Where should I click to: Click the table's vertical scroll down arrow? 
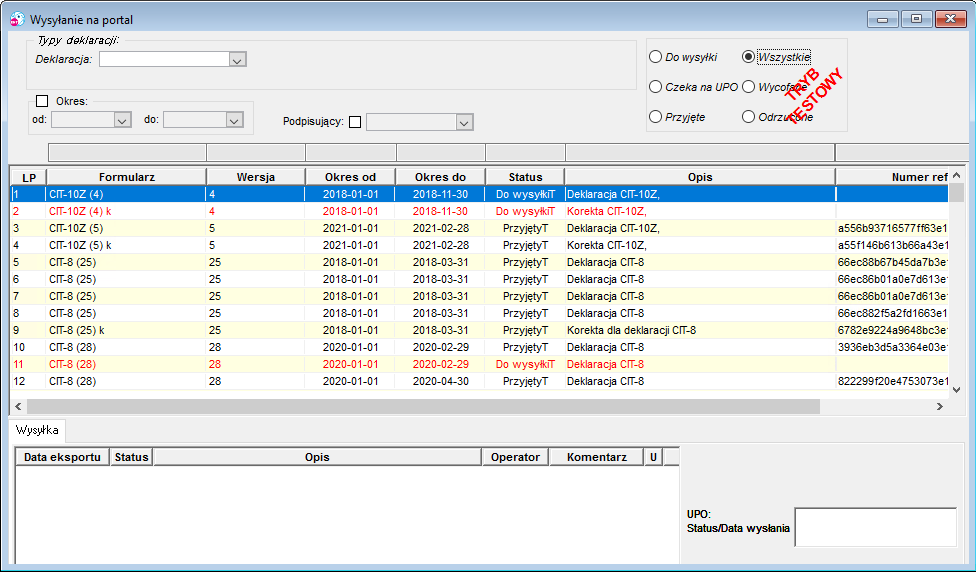957,390
